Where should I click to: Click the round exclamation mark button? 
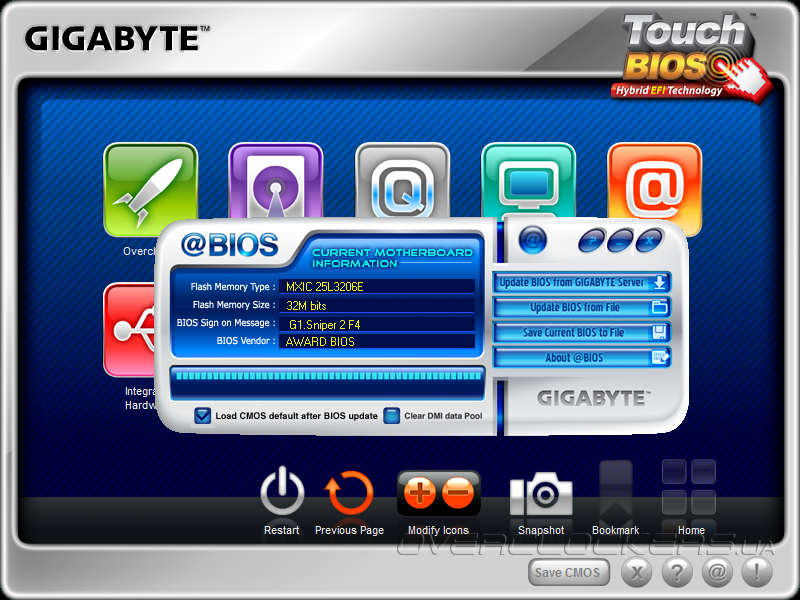click(x=757, y=572)
